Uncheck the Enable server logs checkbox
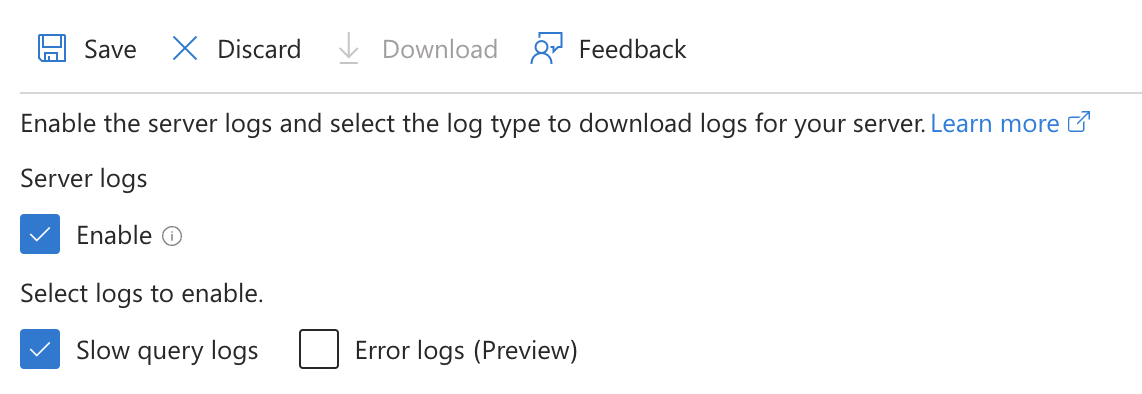This screenshot has width=1142, height=394. [40, 234]
